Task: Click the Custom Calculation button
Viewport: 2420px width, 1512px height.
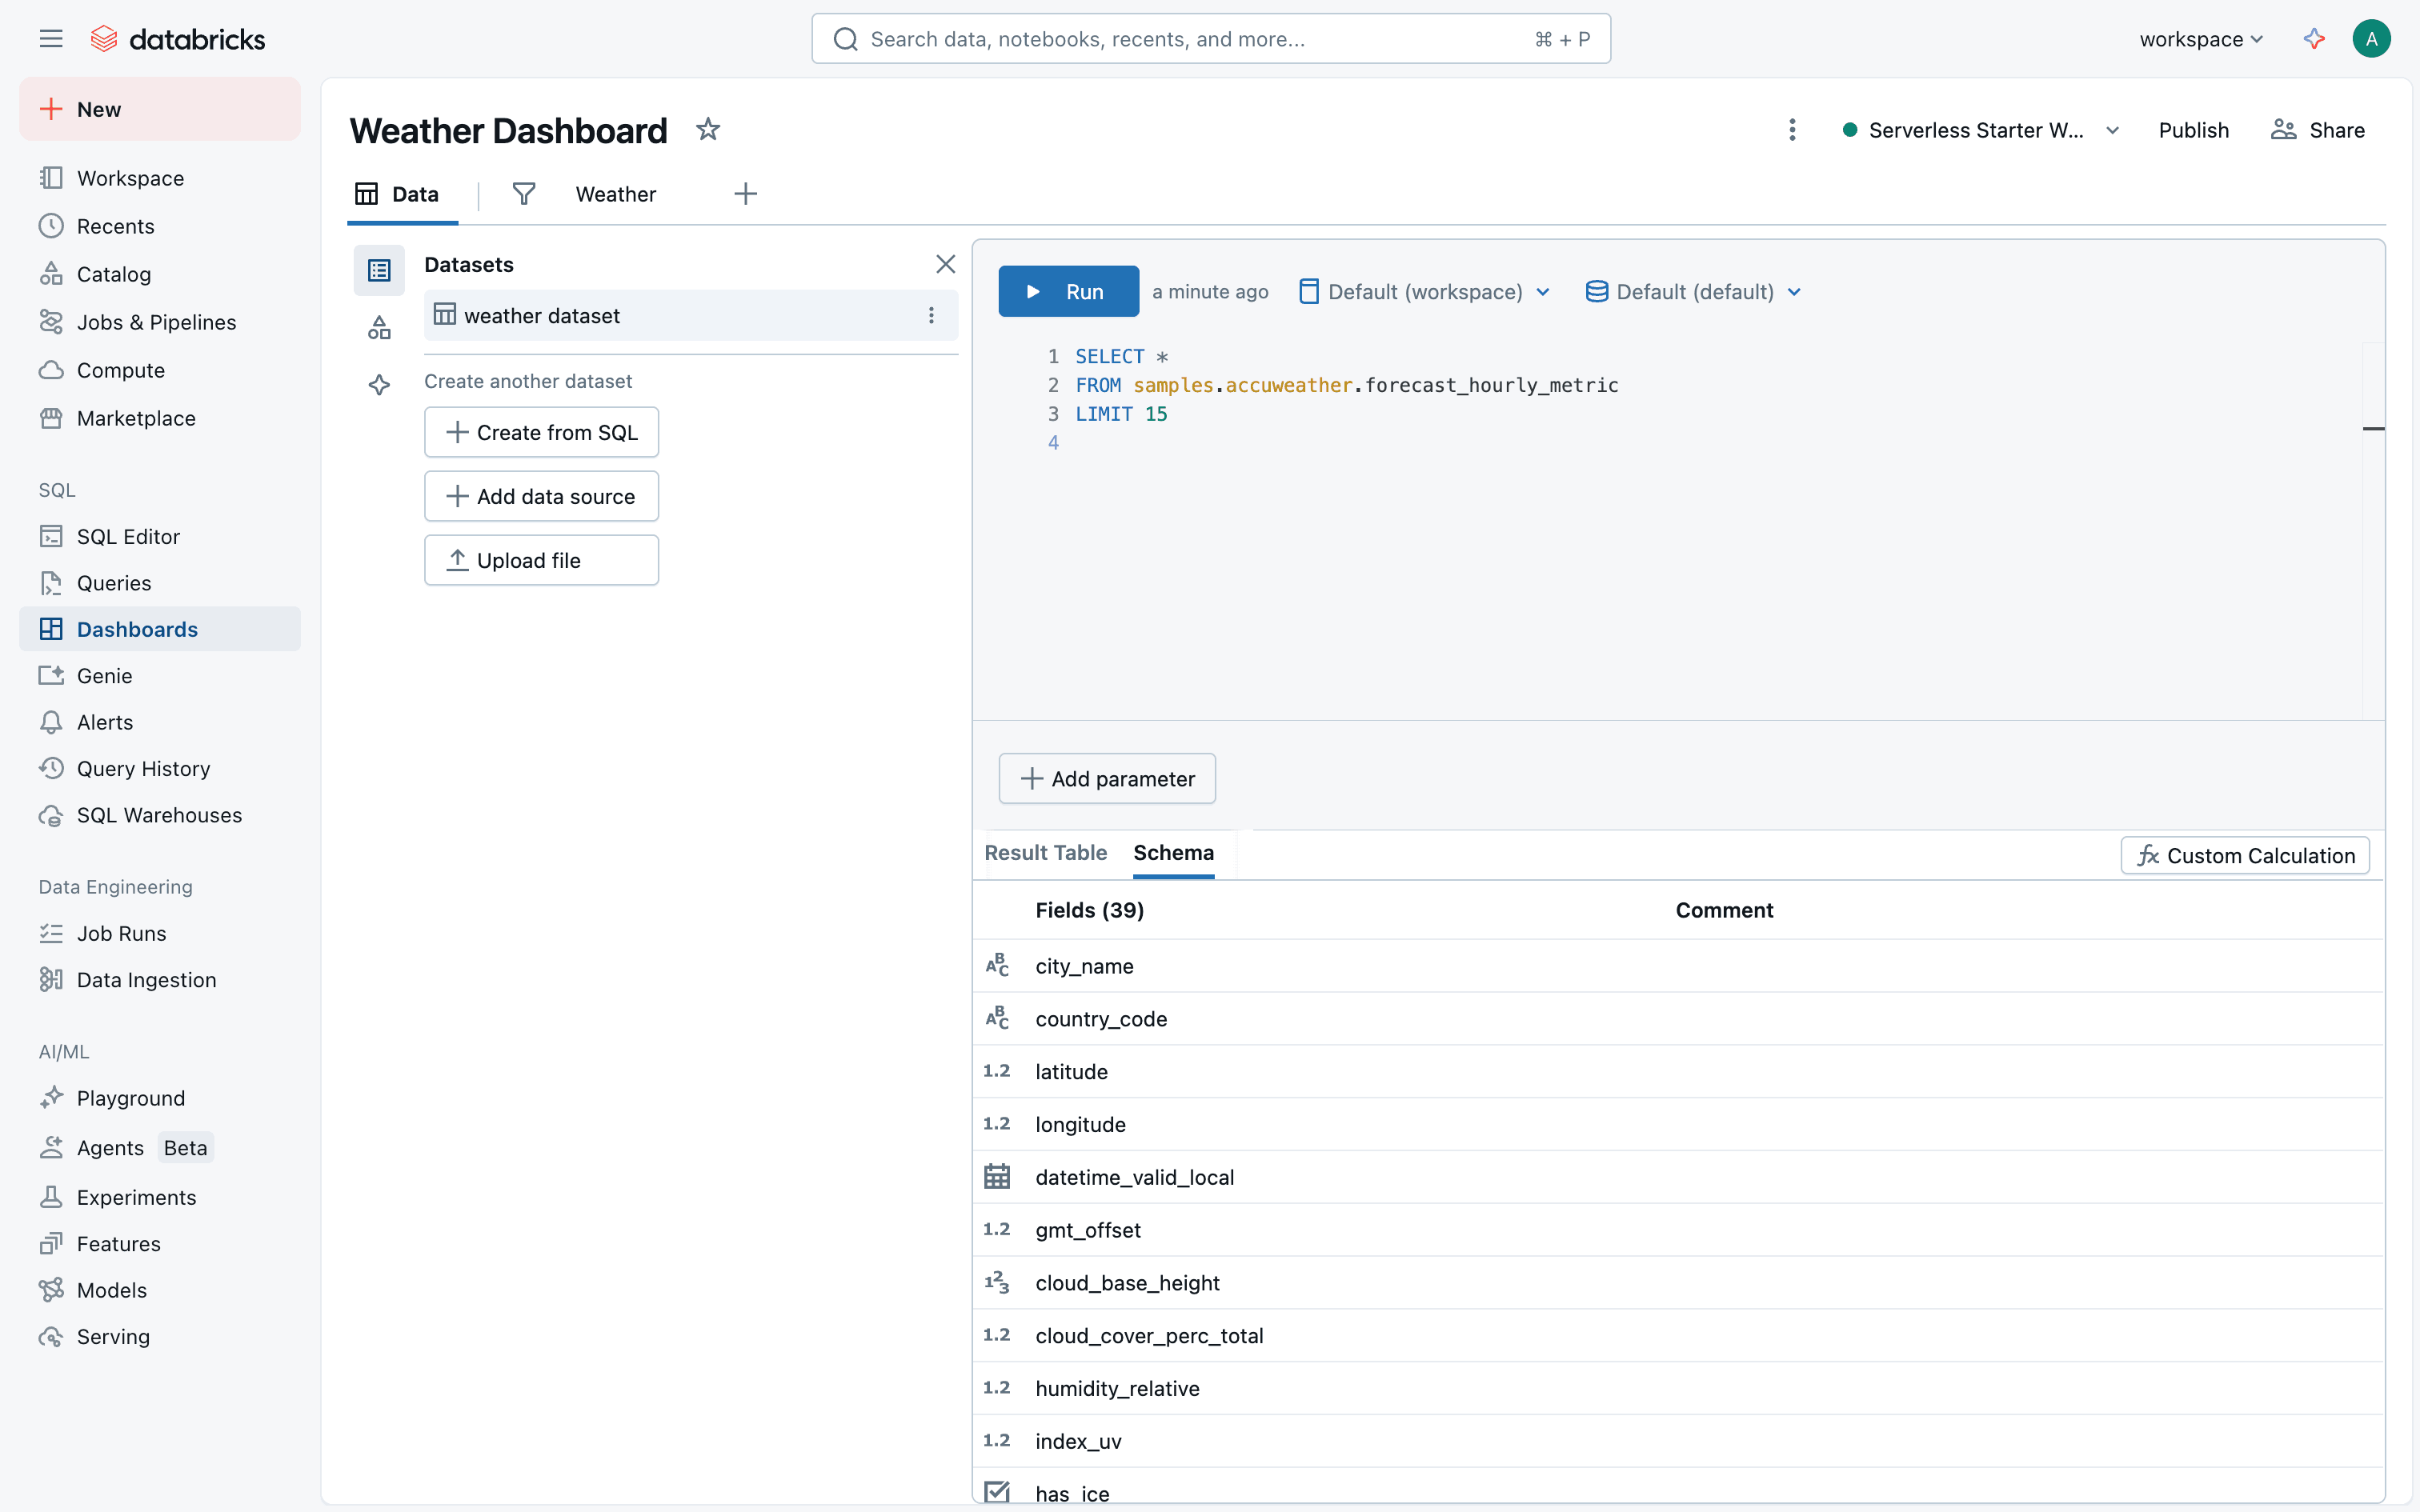Action: (x=2244, y=856)
